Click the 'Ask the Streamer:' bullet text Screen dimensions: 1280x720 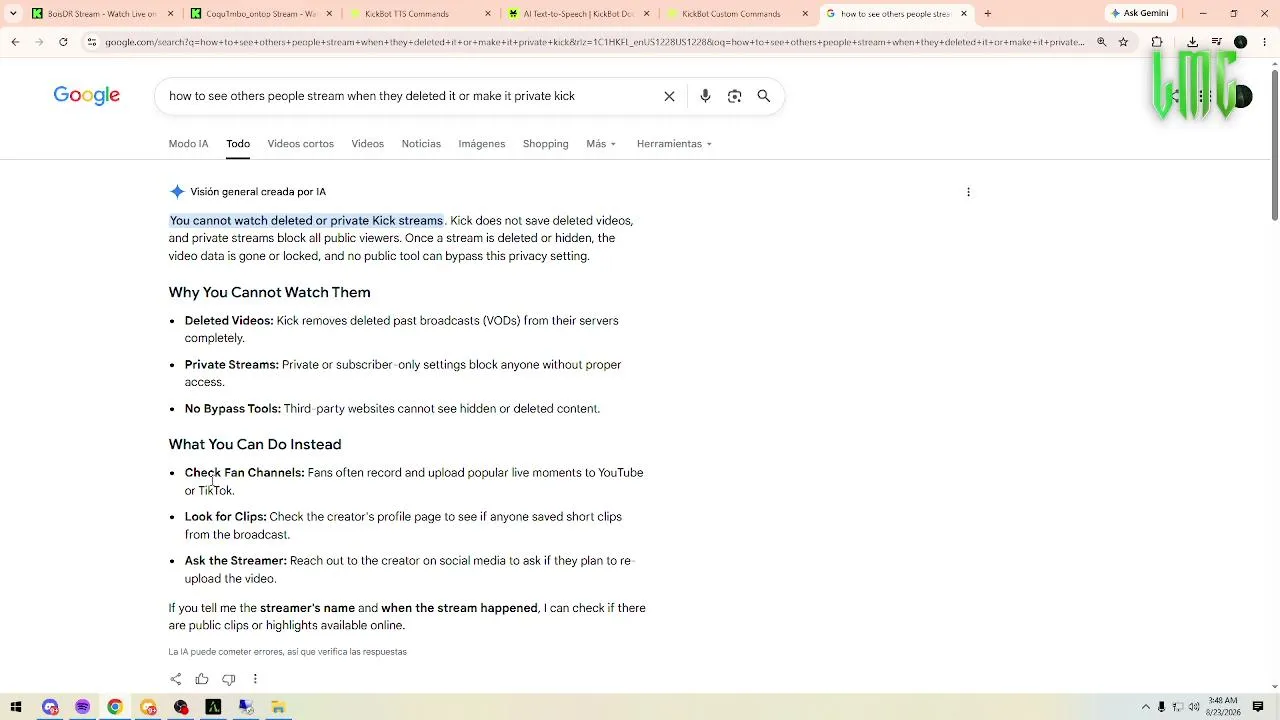235,561
